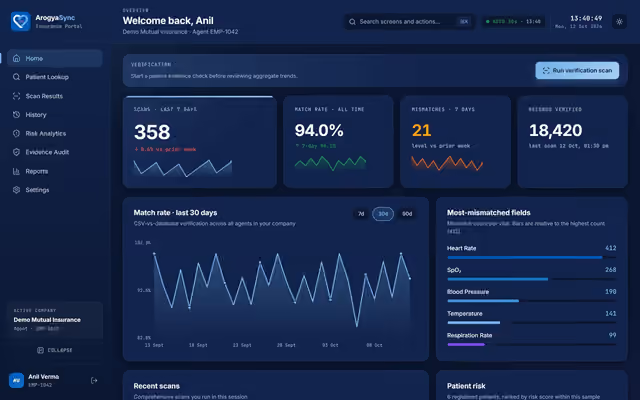Click the Welcome back, Anil heading
The height and width of the screenshot is (400, 640).
click(x=168, y=21)
